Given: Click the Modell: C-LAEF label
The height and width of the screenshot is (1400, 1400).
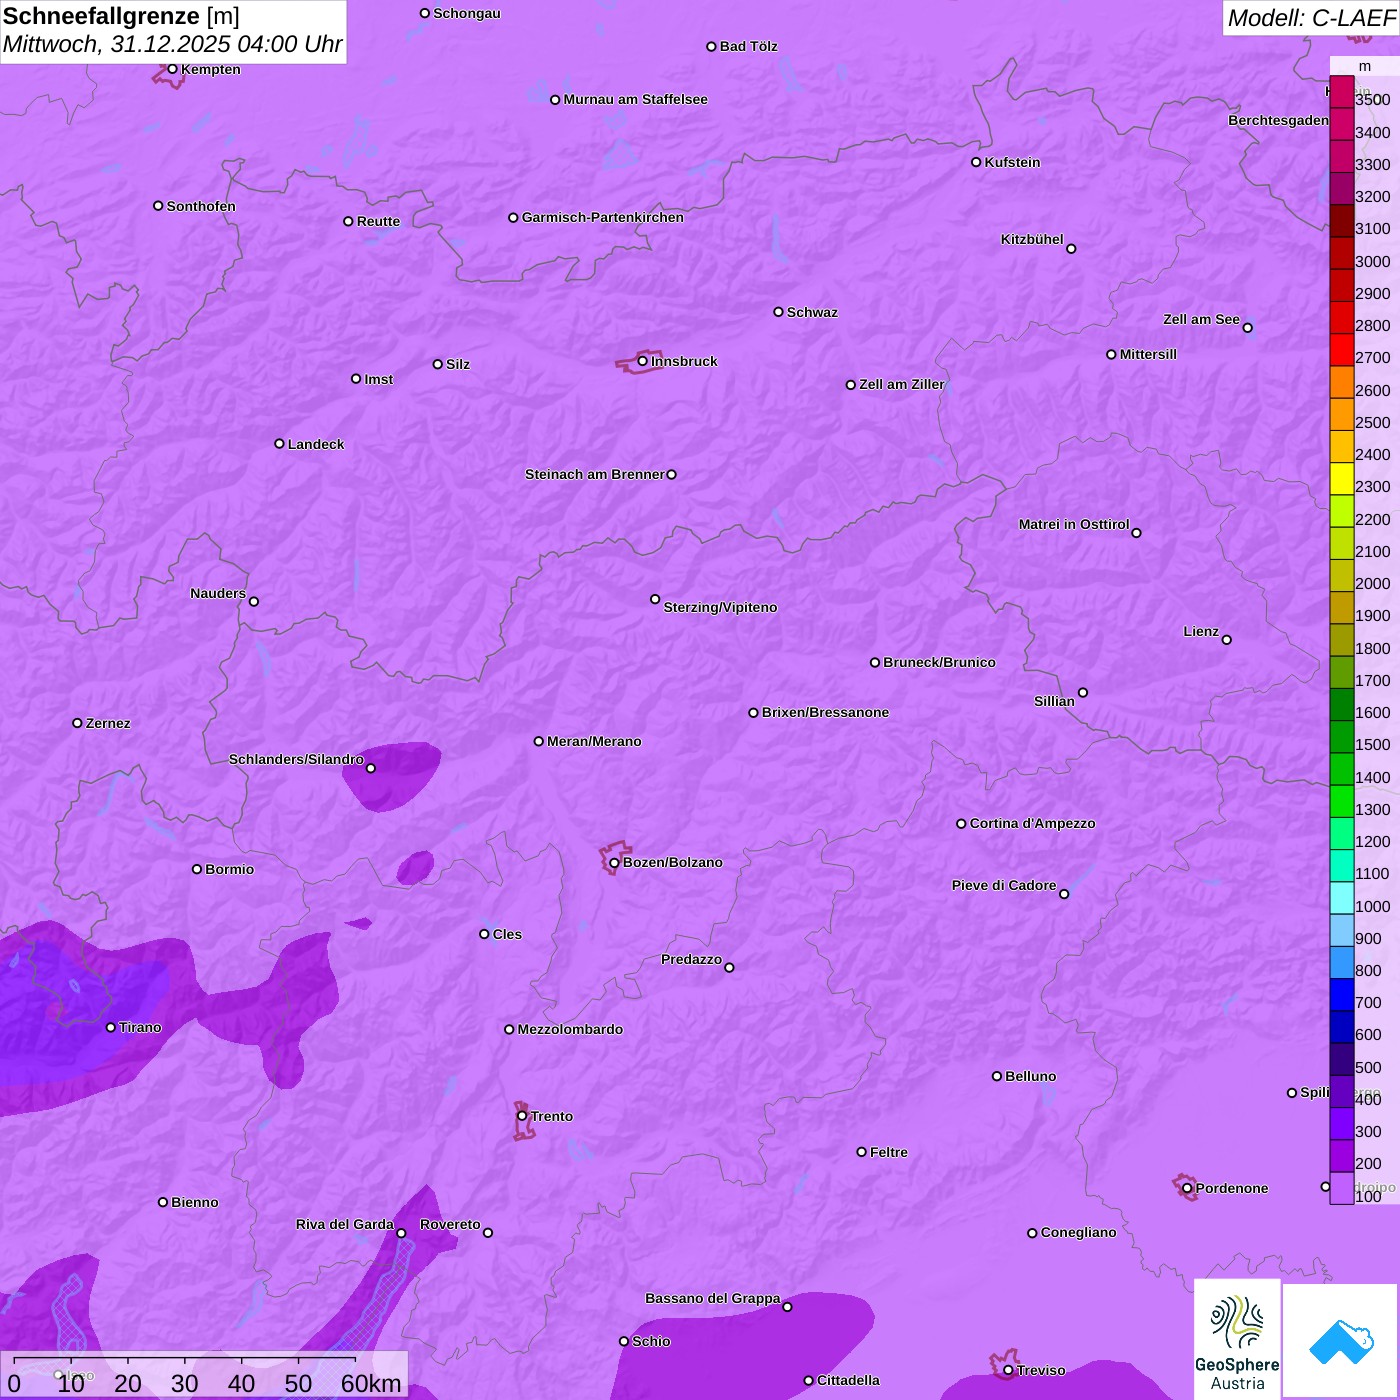Looking at the screenshot, I should (x=1310, y=18).
